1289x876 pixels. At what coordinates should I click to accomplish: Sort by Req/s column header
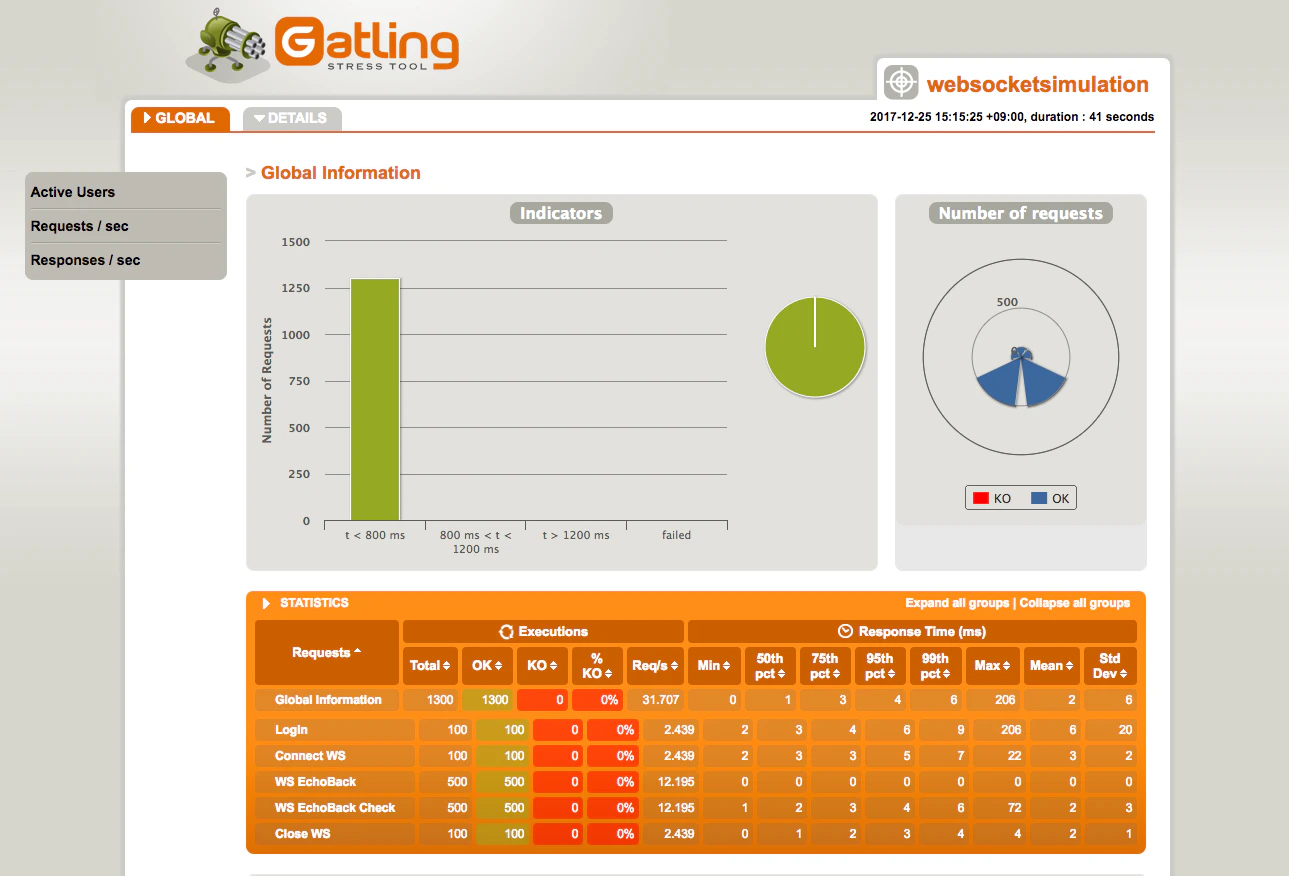(655, 666)
